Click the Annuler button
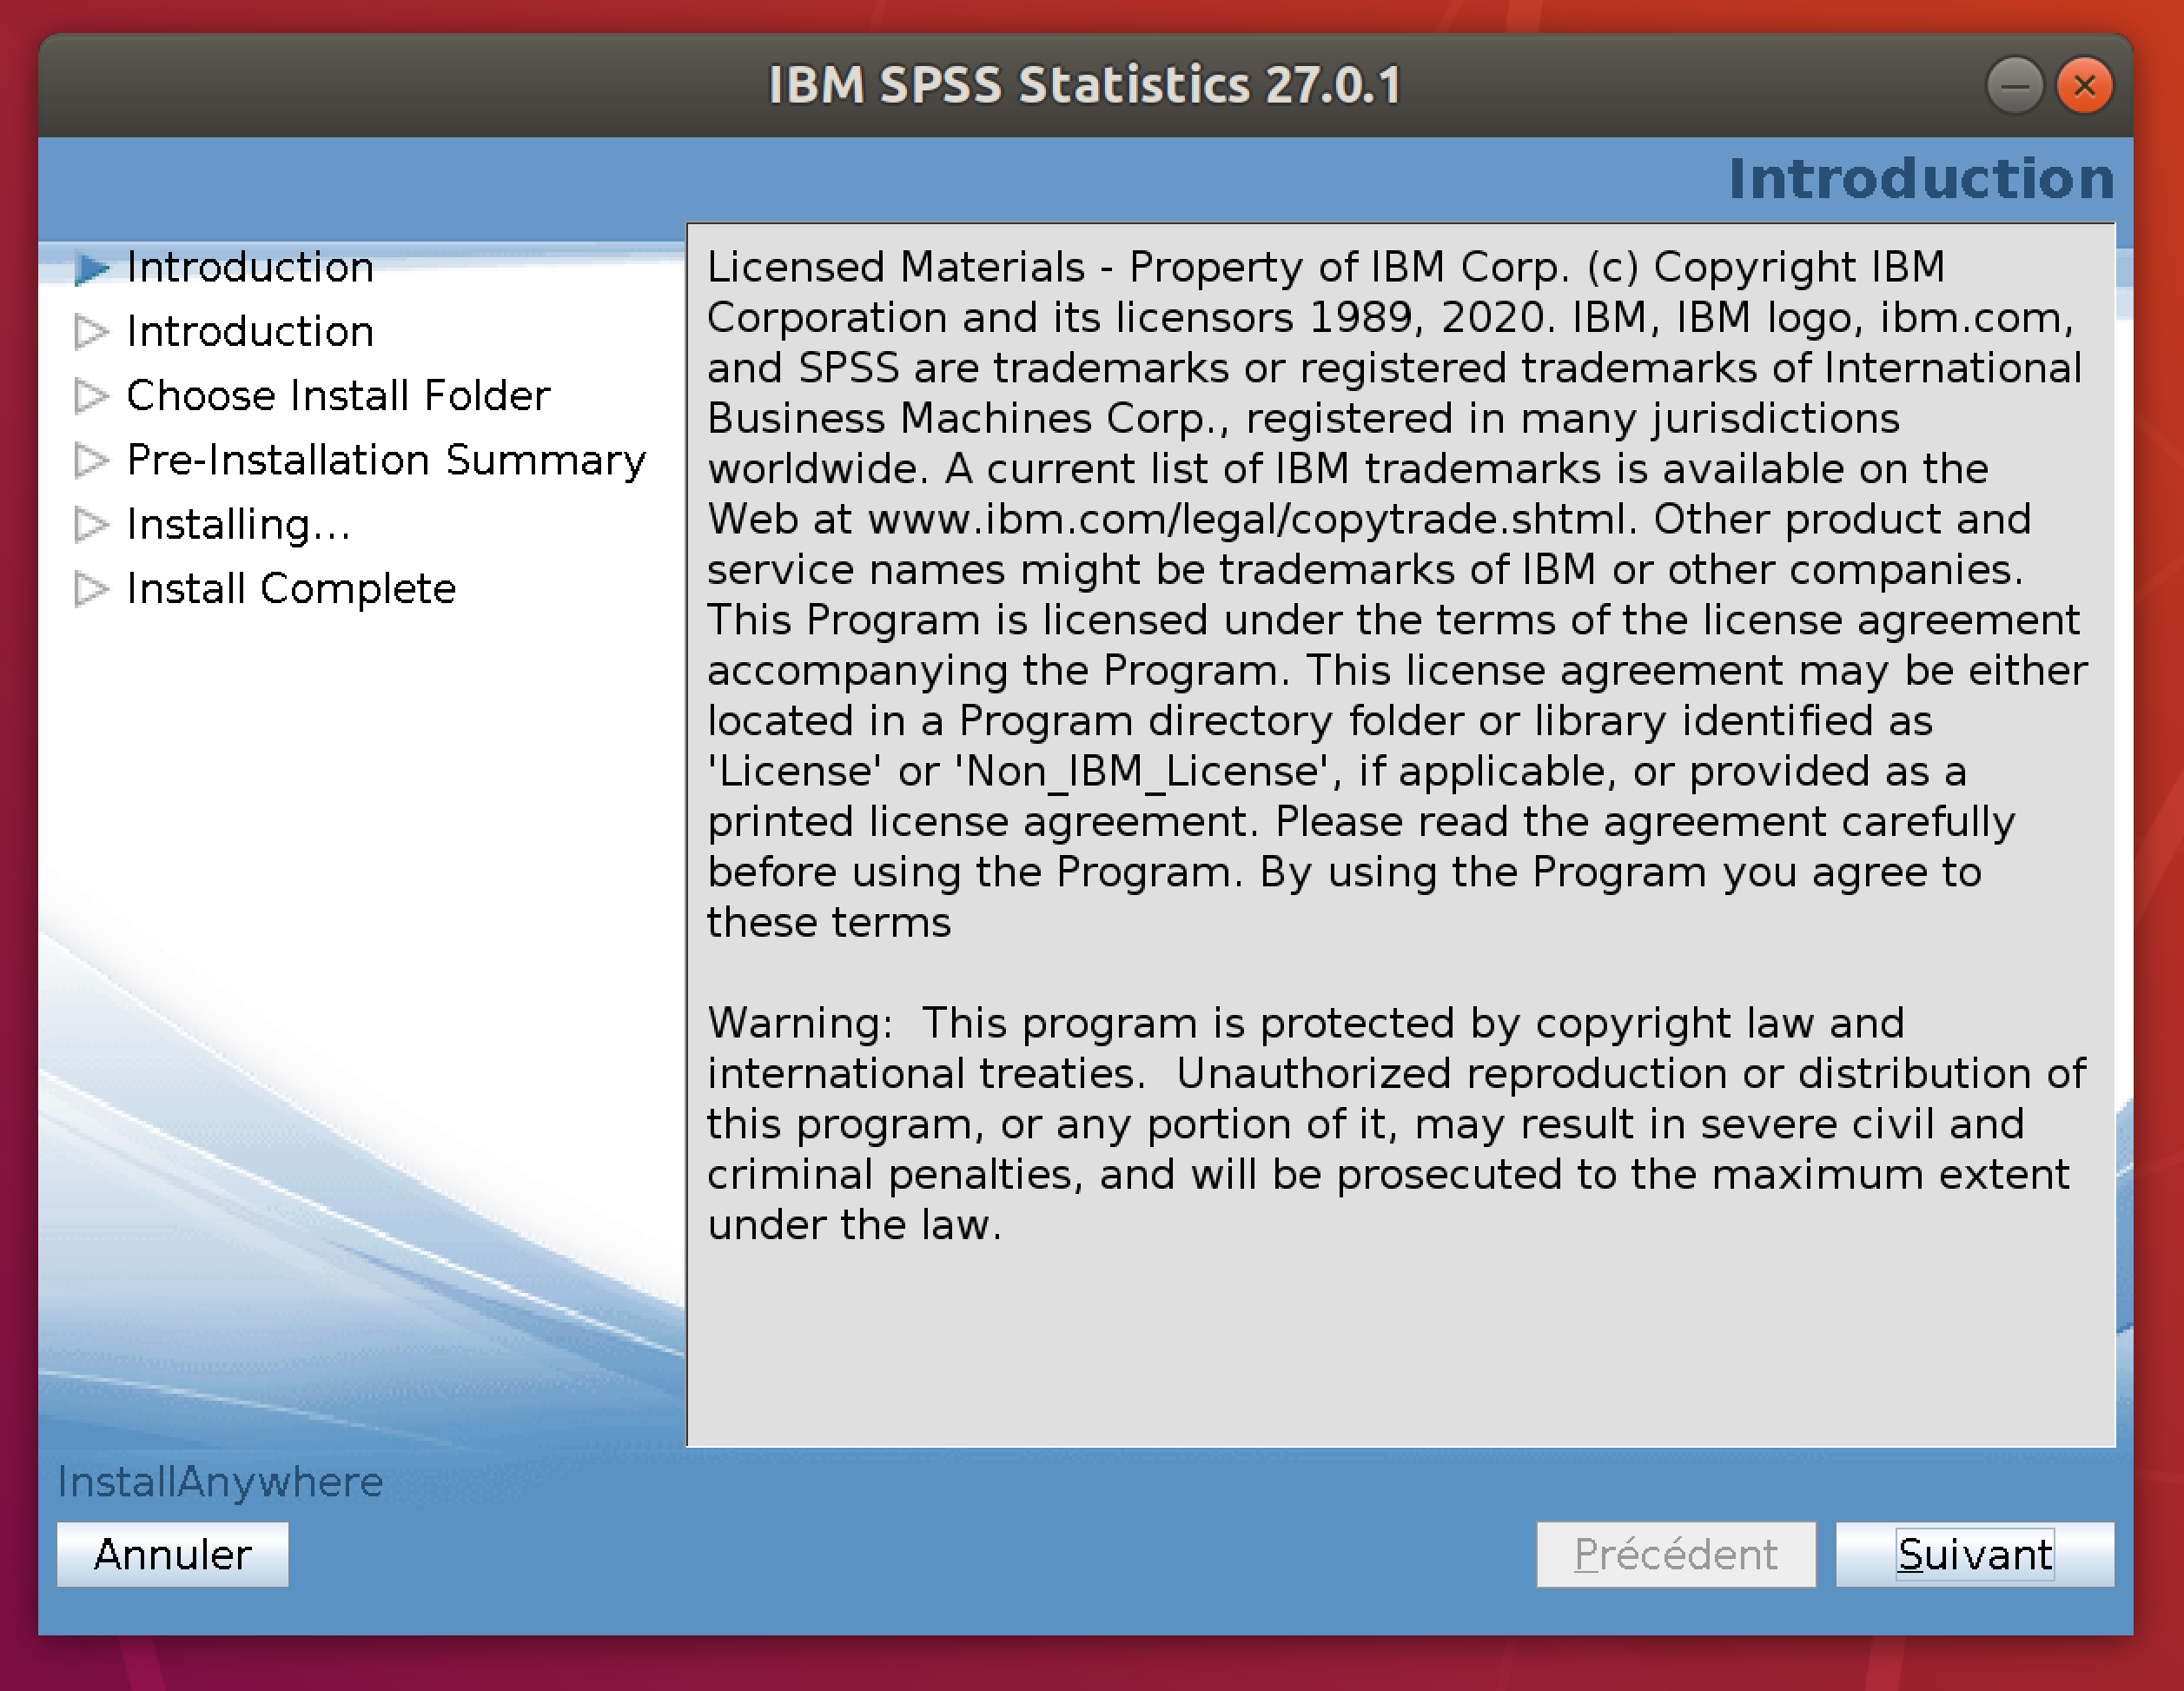This screenshot has height=1691, width=2184. 172,1554
